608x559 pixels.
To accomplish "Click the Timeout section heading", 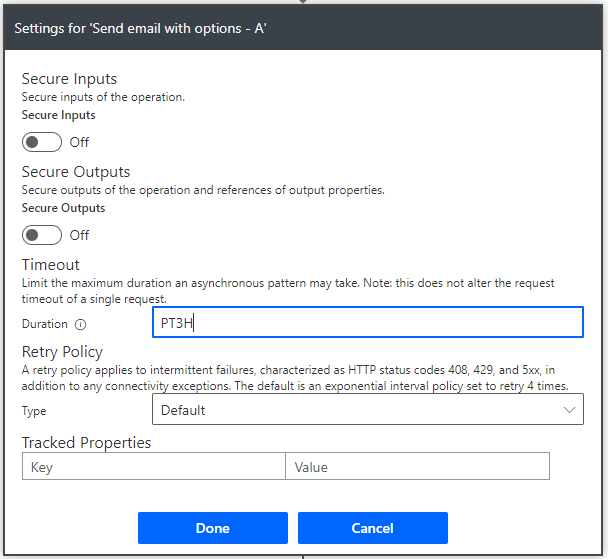I will click(51, 265).
